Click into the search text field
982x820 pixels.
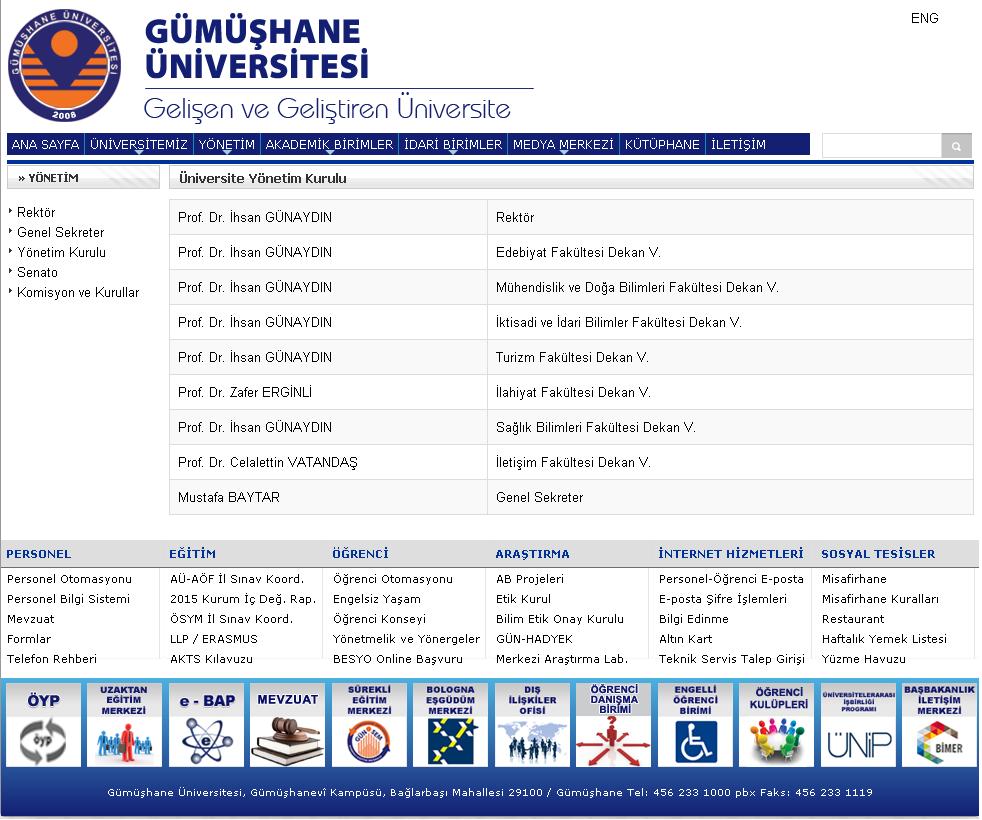881,146
